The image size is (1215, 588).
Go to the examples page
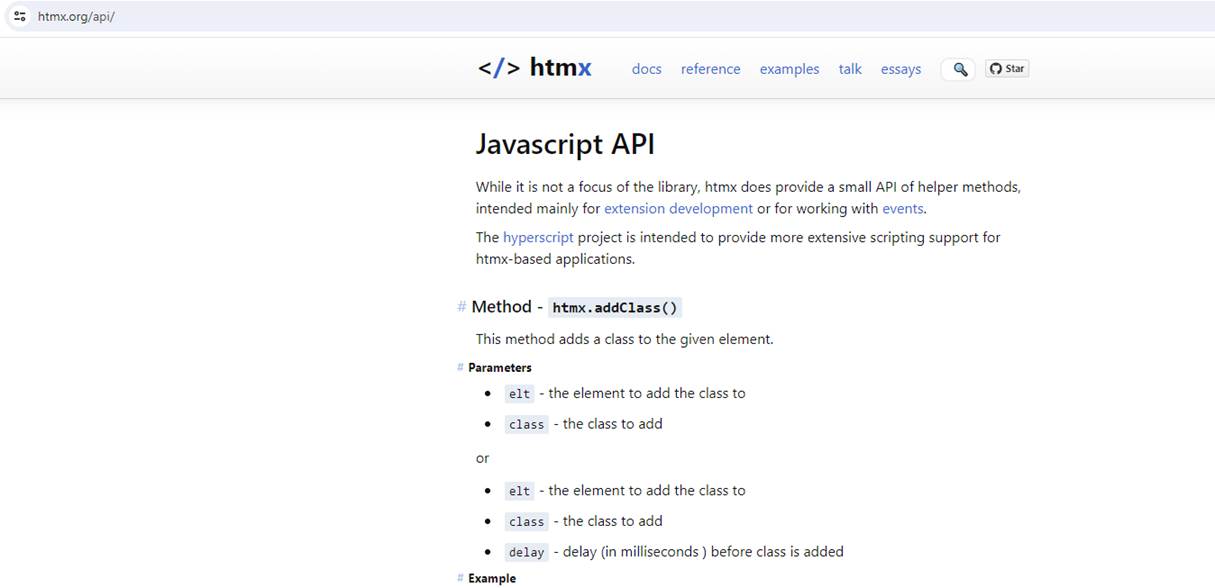(x=789, y=69)
